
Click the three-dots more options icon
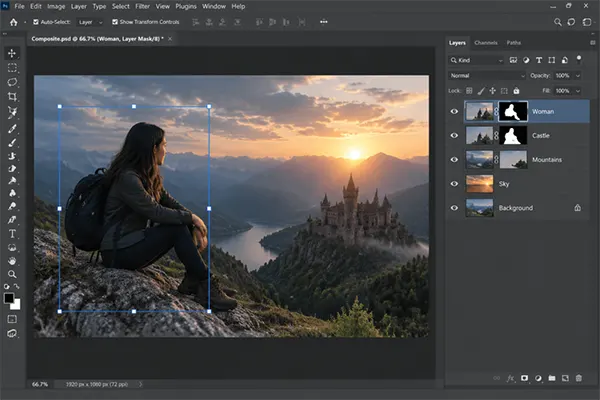[x=324, y=22]
